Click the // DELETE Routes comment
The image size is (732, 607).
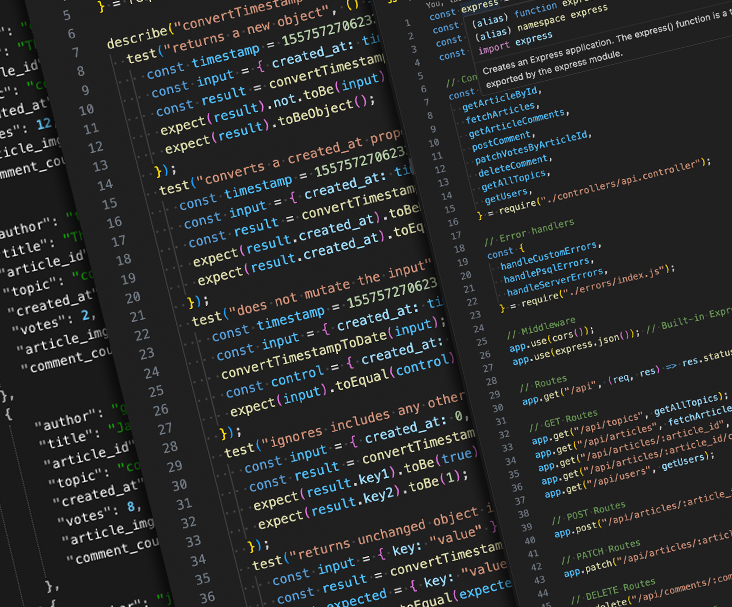[613, 591]
